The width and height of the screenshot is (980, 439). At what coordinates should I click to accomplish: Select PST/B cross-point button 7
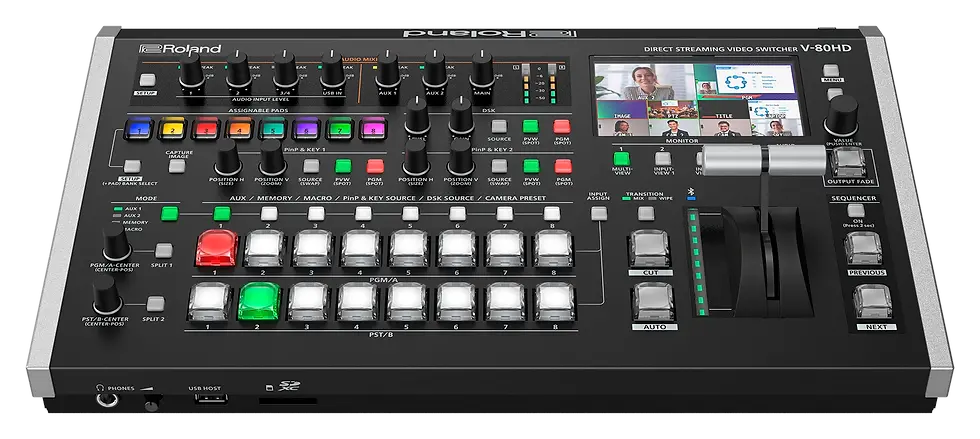(505, 301)
